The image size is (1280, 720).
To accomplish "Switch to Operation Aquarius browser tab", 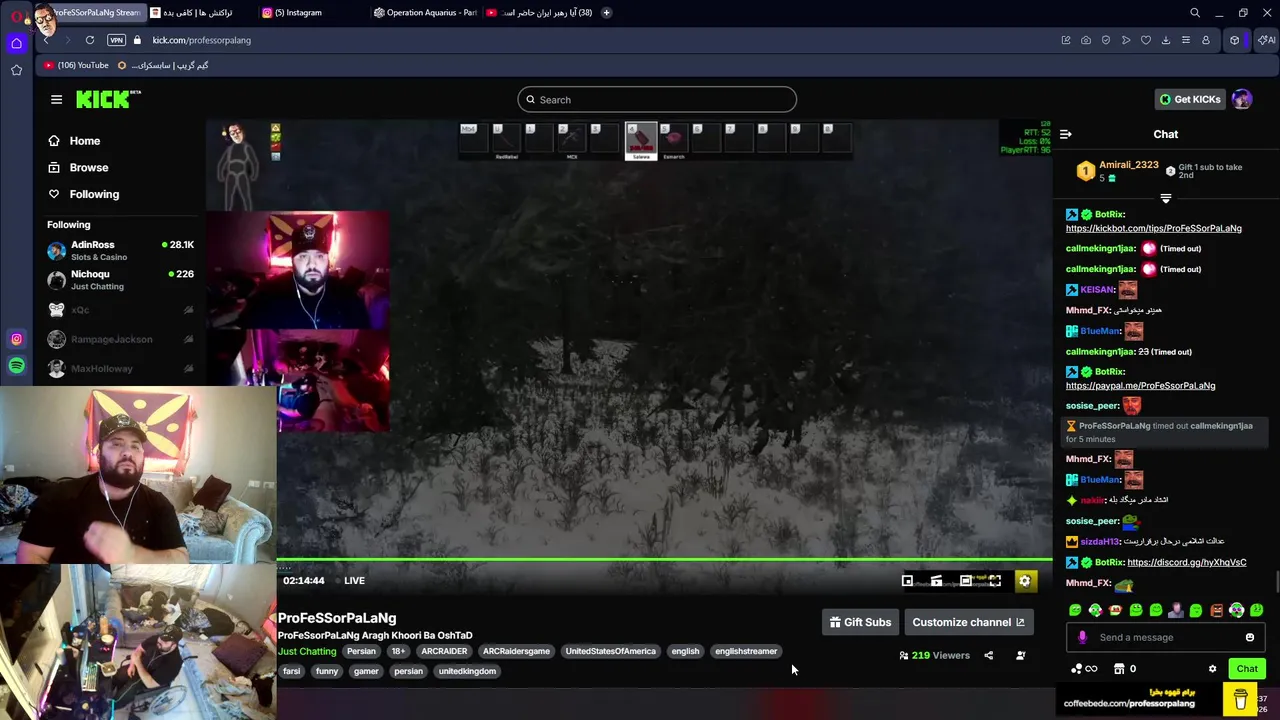I will tap(424, 13).
